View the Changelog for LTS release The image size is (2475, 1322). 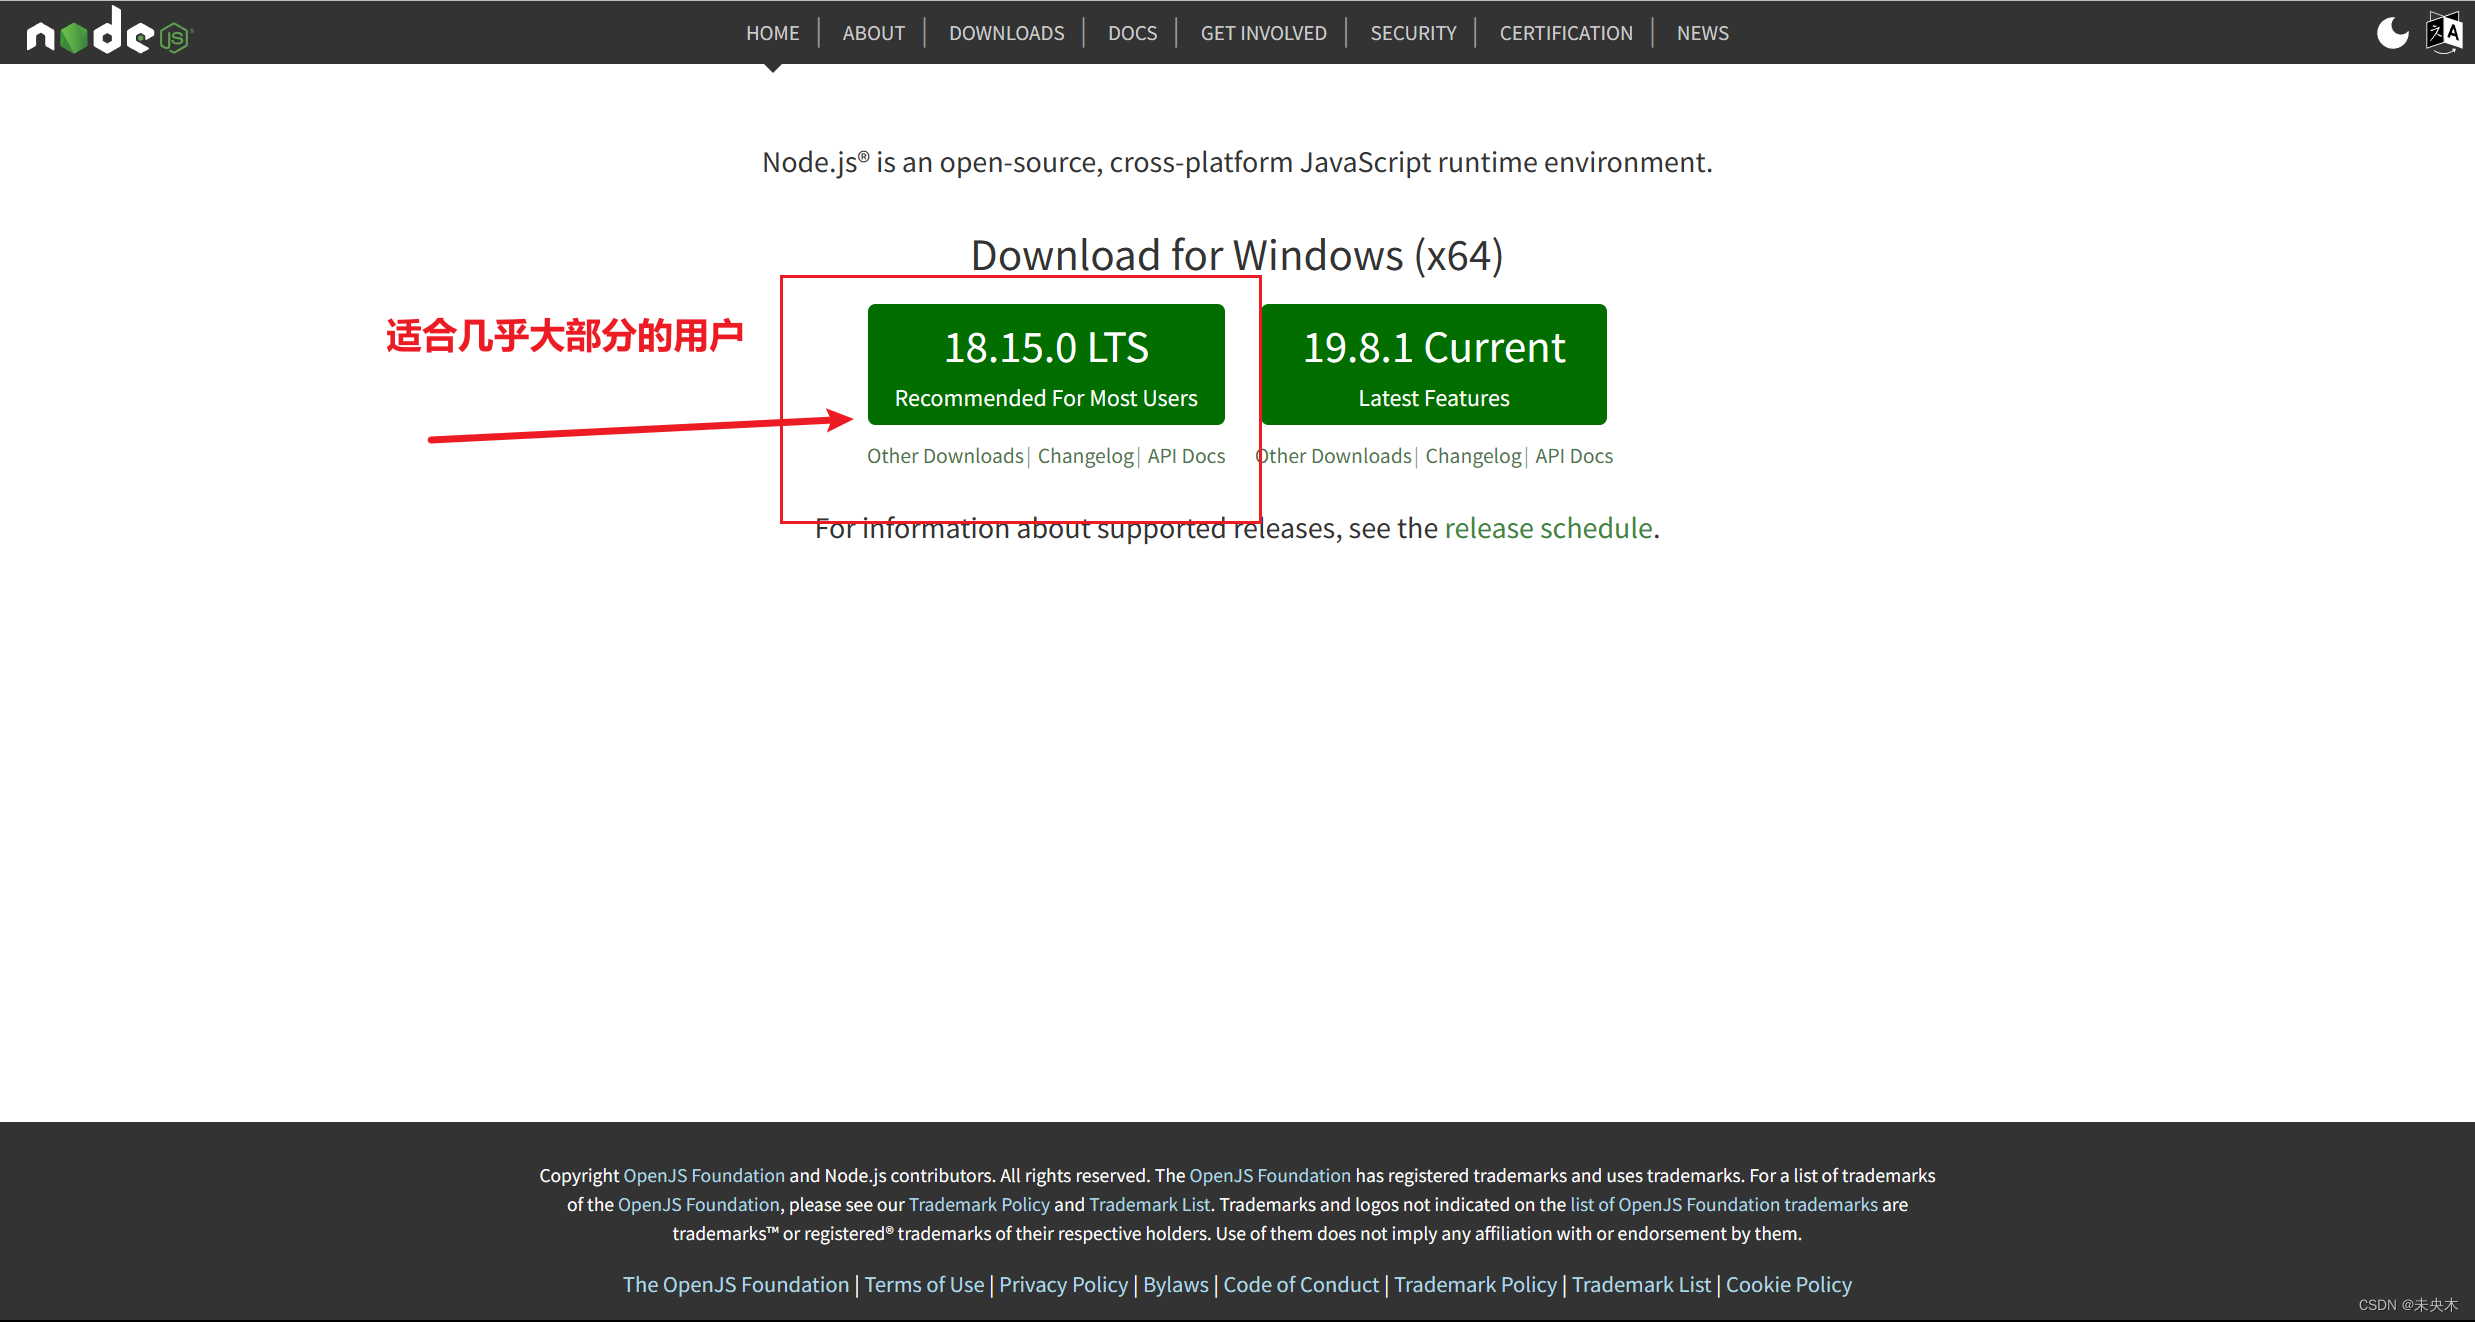click(1085, 456)
